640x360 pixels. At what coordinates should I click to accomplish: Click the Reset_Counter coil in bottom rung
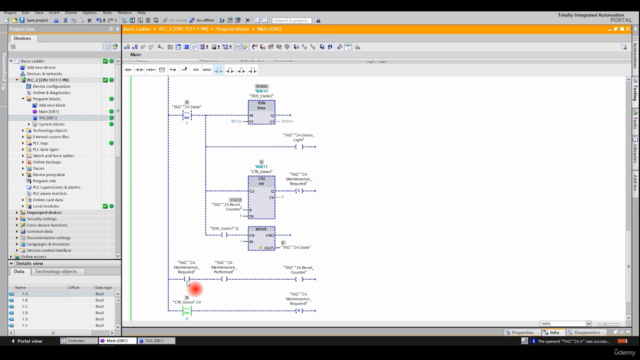tap(299, 279)
